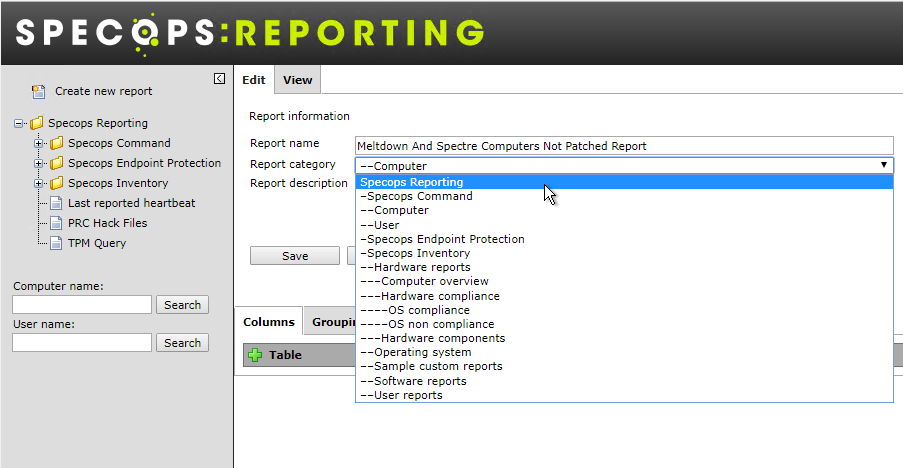Choose --User reports category option
Viewport: 903px width, 468px height.
(624, 395)
